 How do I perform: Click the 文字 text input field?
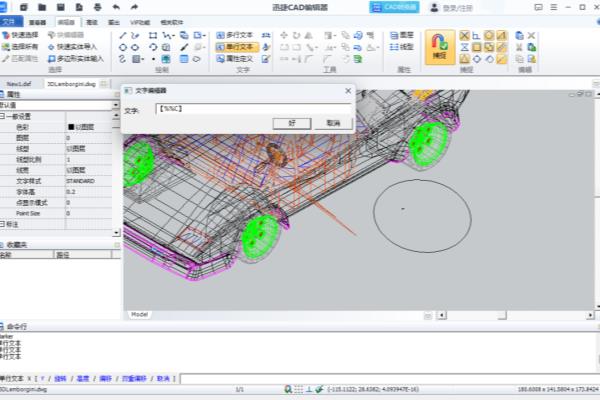pyautogui.click(x=252, y=108)
